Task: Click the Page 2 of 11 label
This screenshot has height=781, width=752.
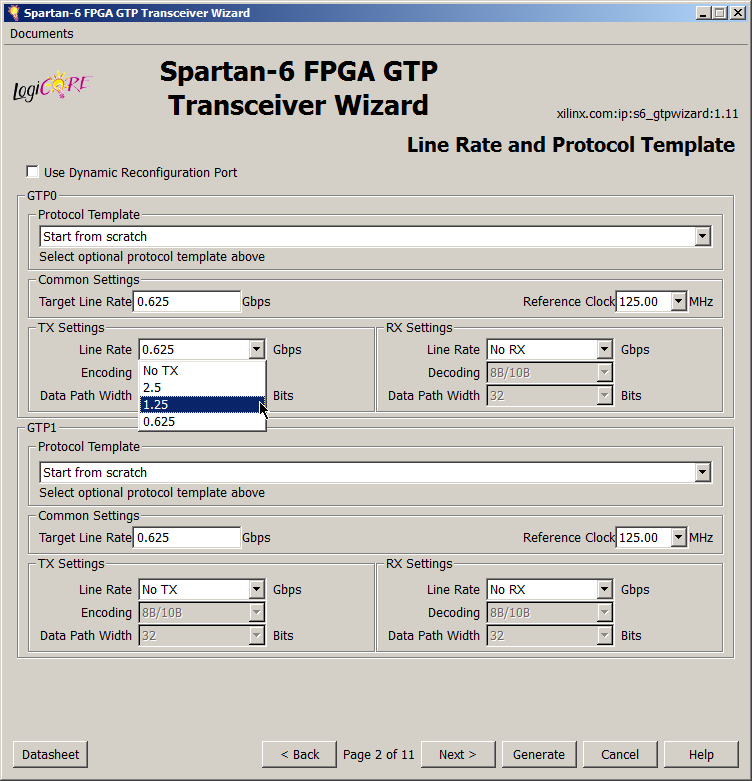Action: pos(378,755)
